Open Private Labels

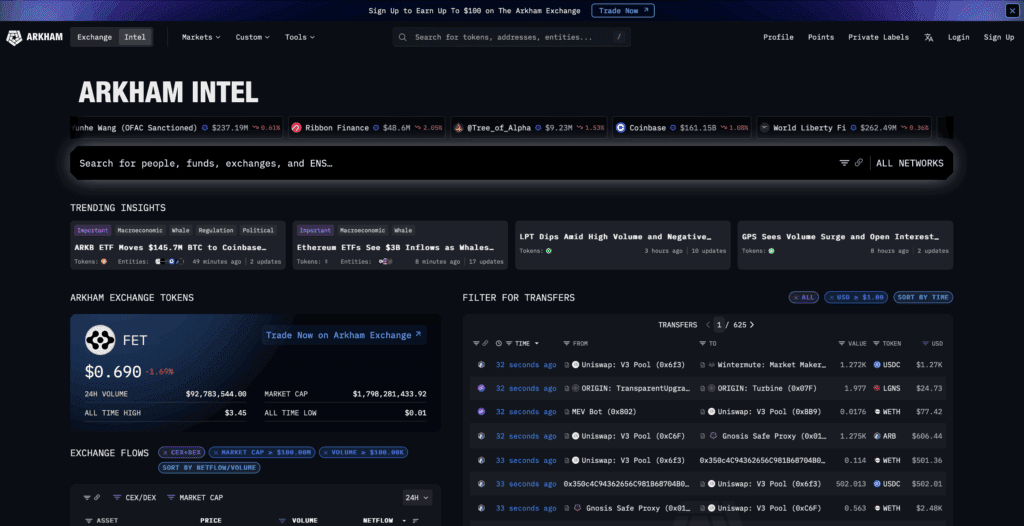click(x=878, y=37)
